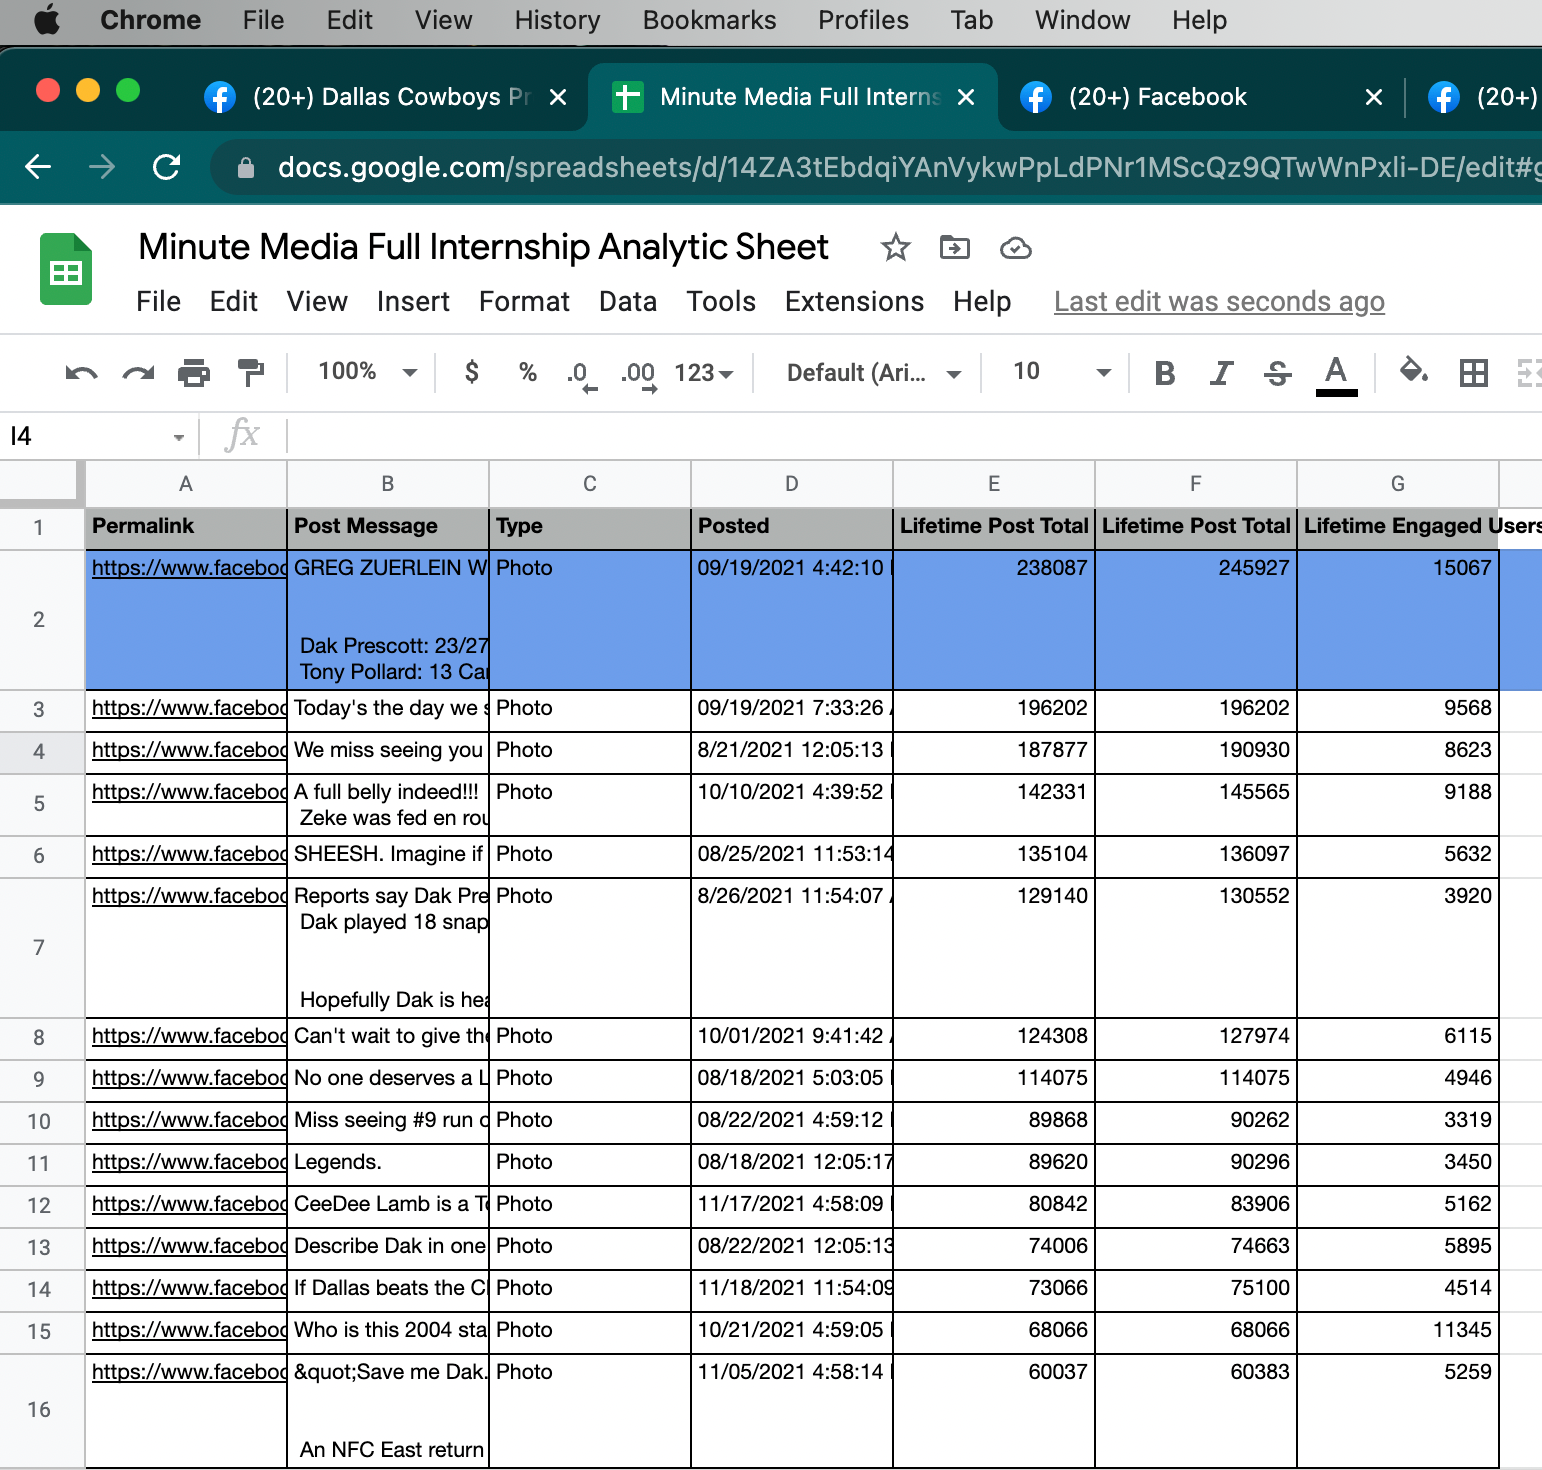Viewport: 1542px width, 1470px height.
Task: Close the Minute Media sheet tab
Action: coord(966,97)
